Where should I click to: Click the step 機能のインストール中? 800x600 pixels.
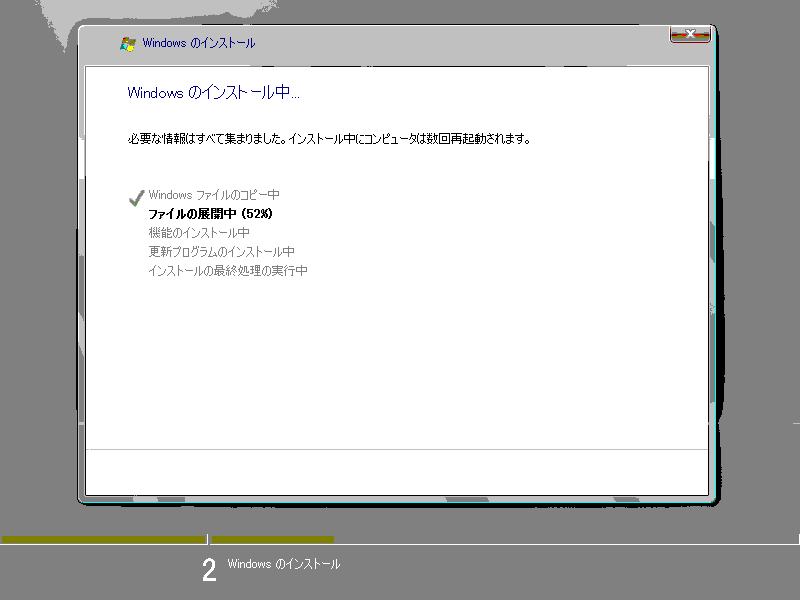pos(199,233)
